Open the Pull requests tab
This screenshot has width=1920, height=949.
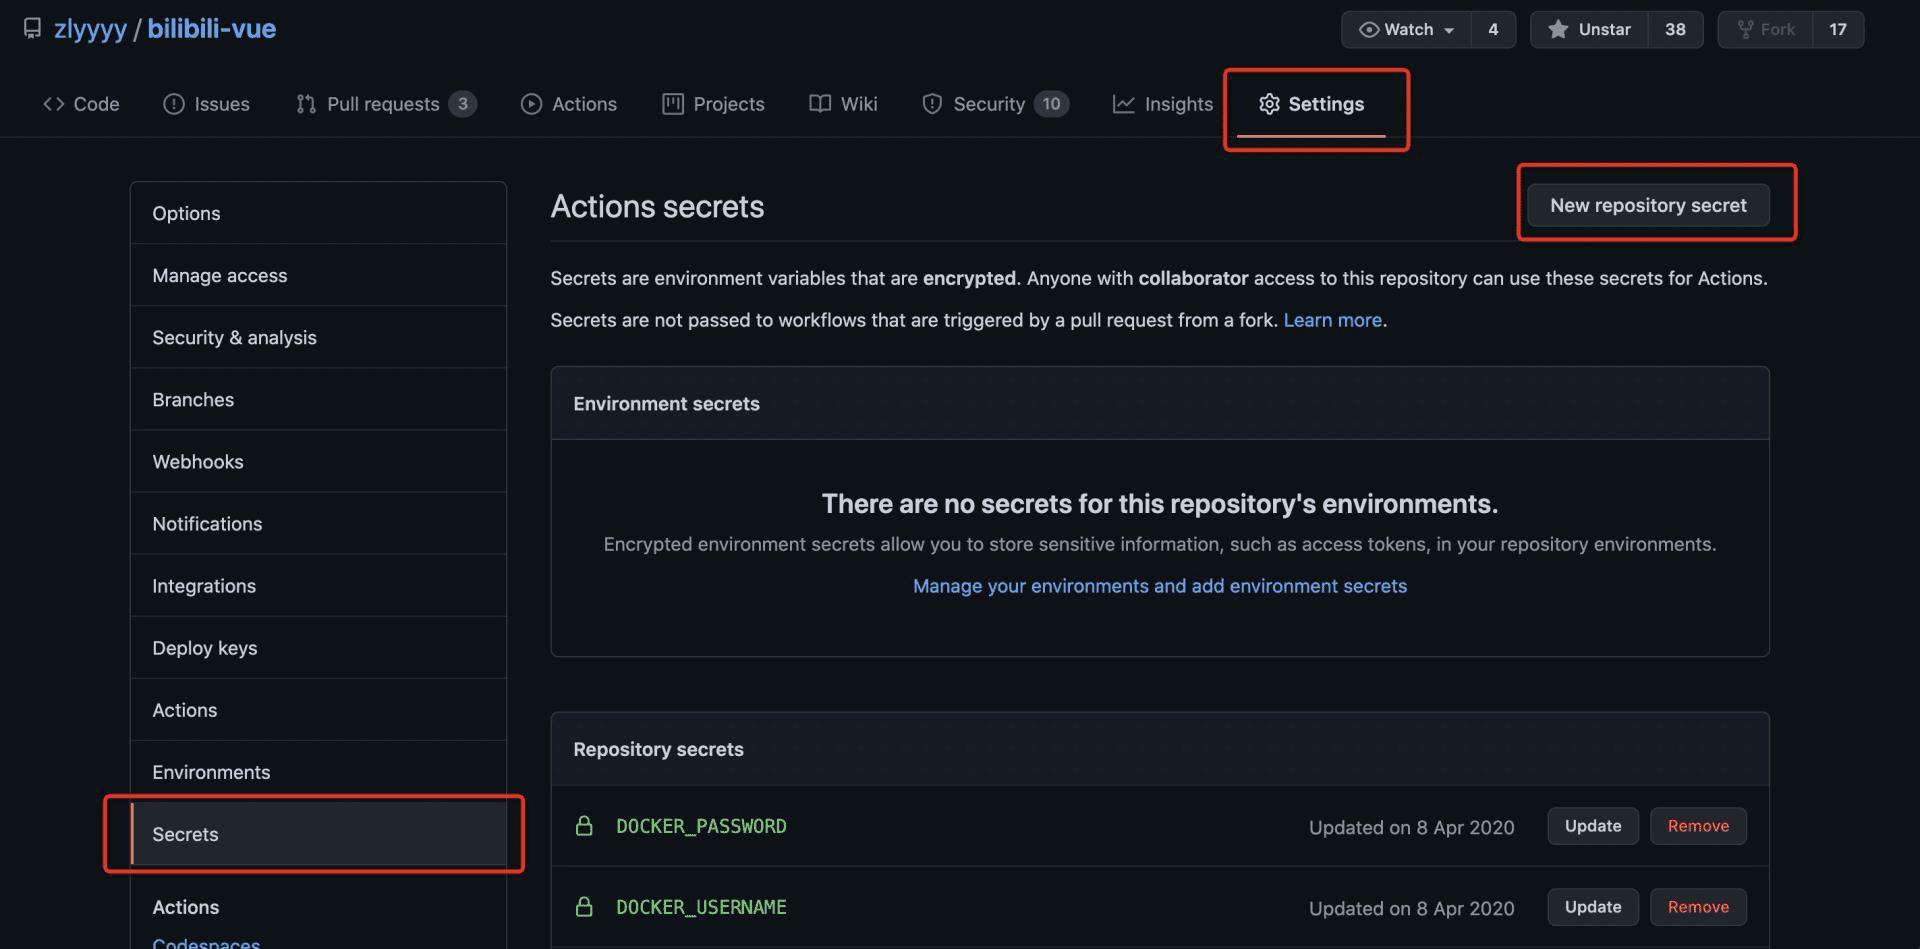tap(386, 104)
